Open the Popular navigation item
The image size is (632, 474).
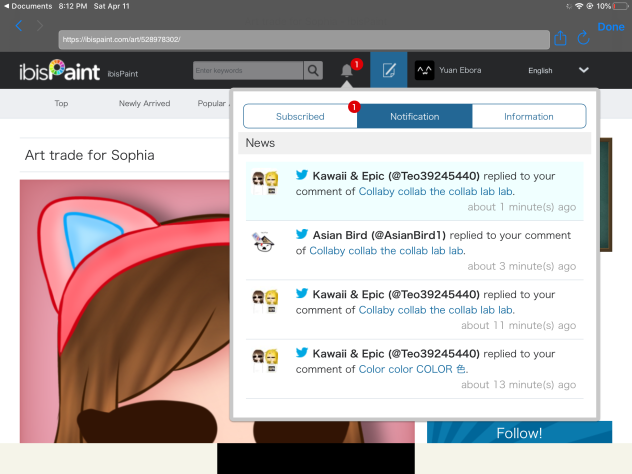pos(212,104)
